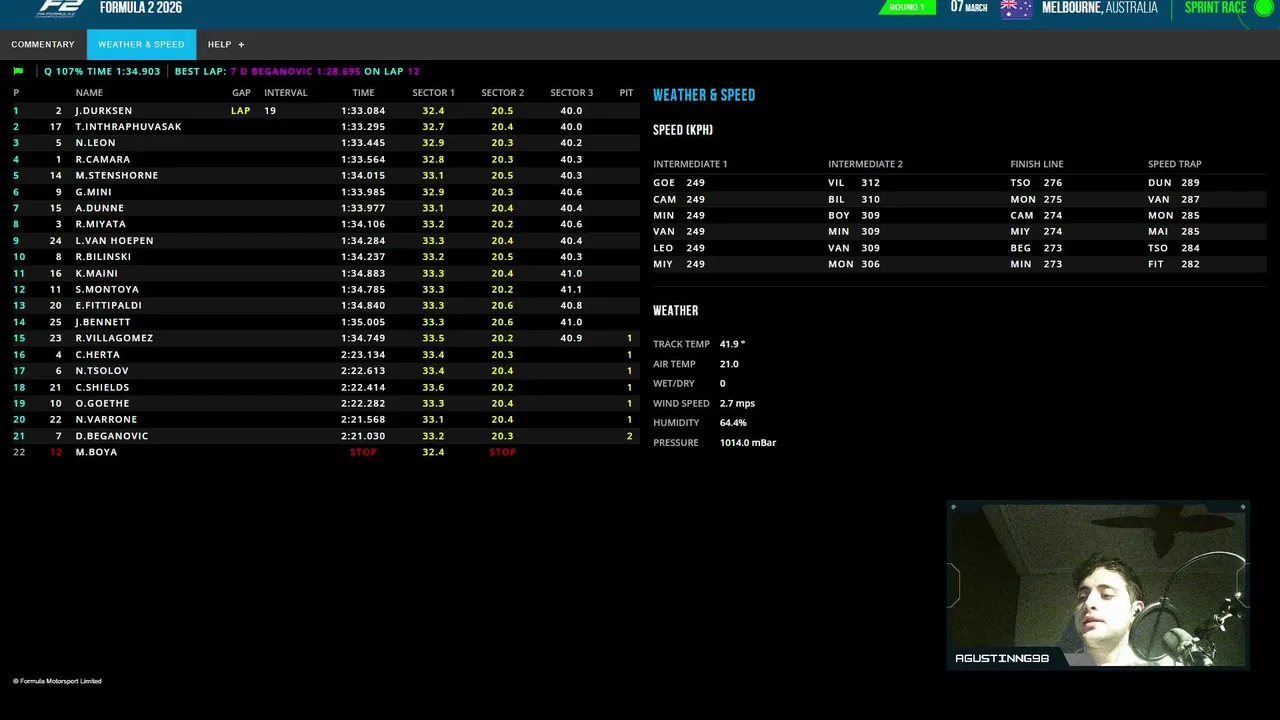The height and width of the screenshot is (720, 1280).
Task: Click the Intermediate 1 GOE 249 entry
Action: click(x=679, y=183)
